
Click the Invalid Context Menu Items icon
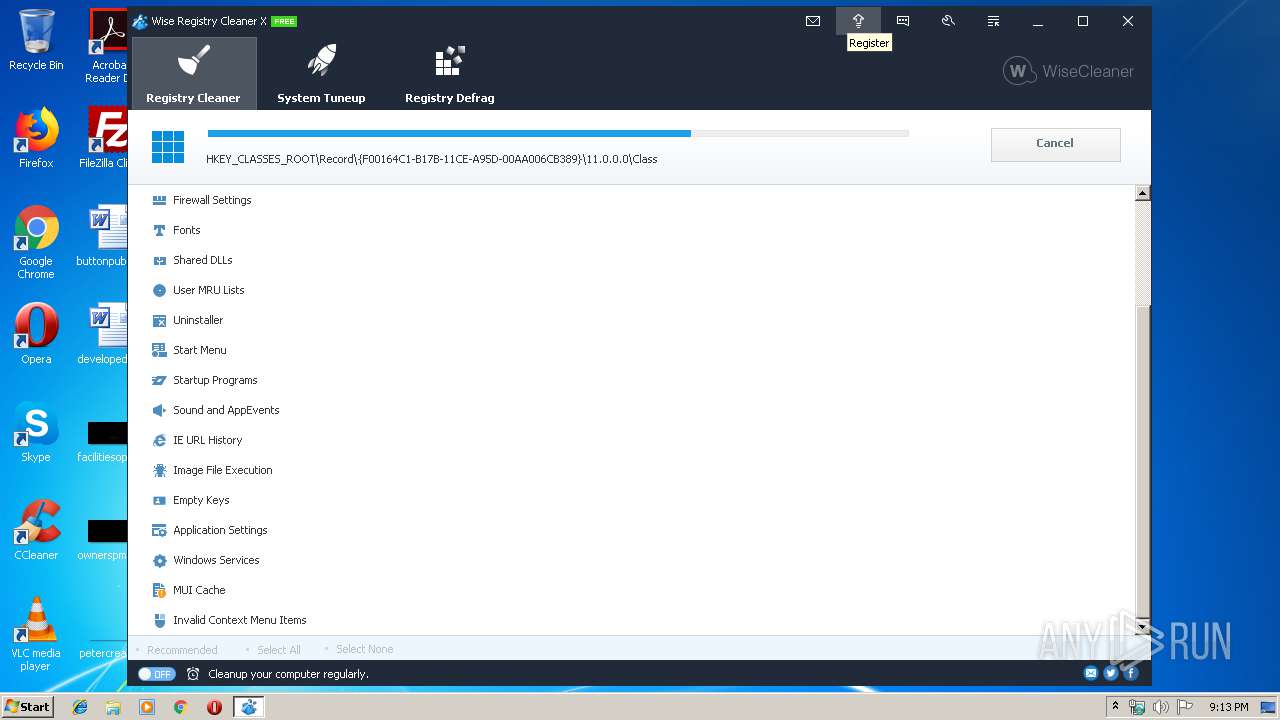click(x=159, y=620)
